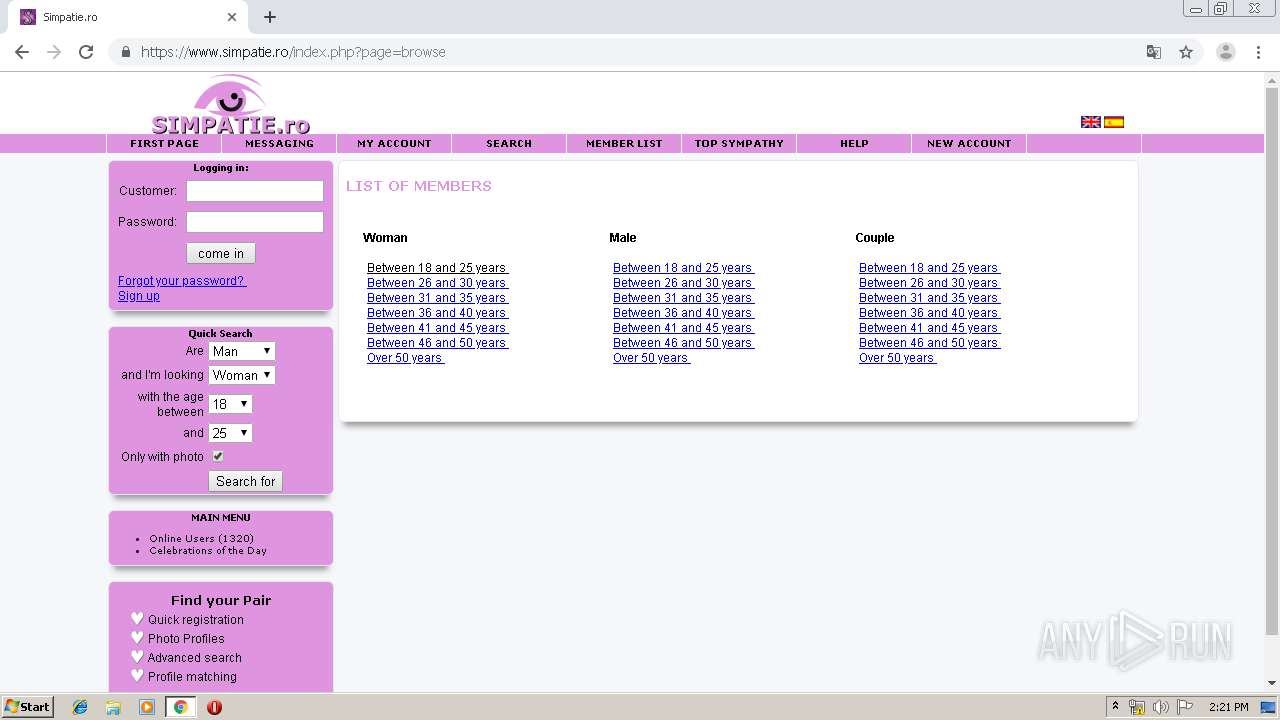The image size is (1280, 720).
Task: Open the 'Are' gender dropdown
Action: (x=241, y=351)
